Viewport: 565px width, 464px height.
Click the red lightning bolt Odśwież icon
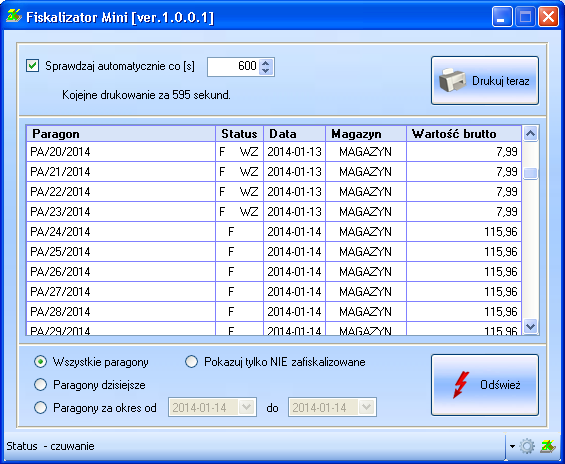[461, 385]
